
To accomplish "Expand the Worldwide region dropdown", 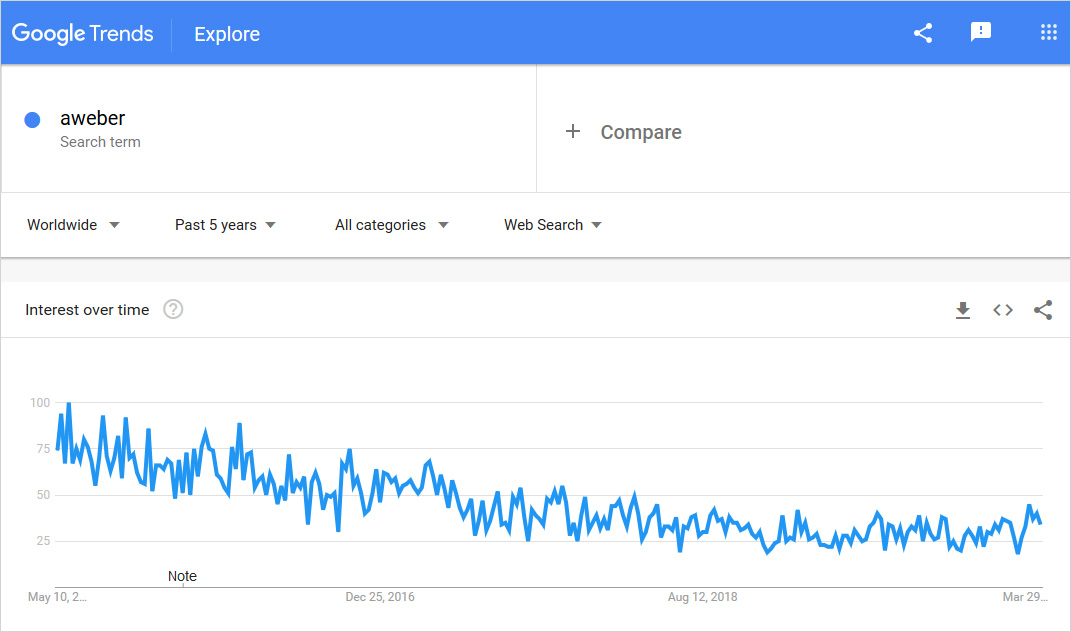I will (x=73, y=225).
